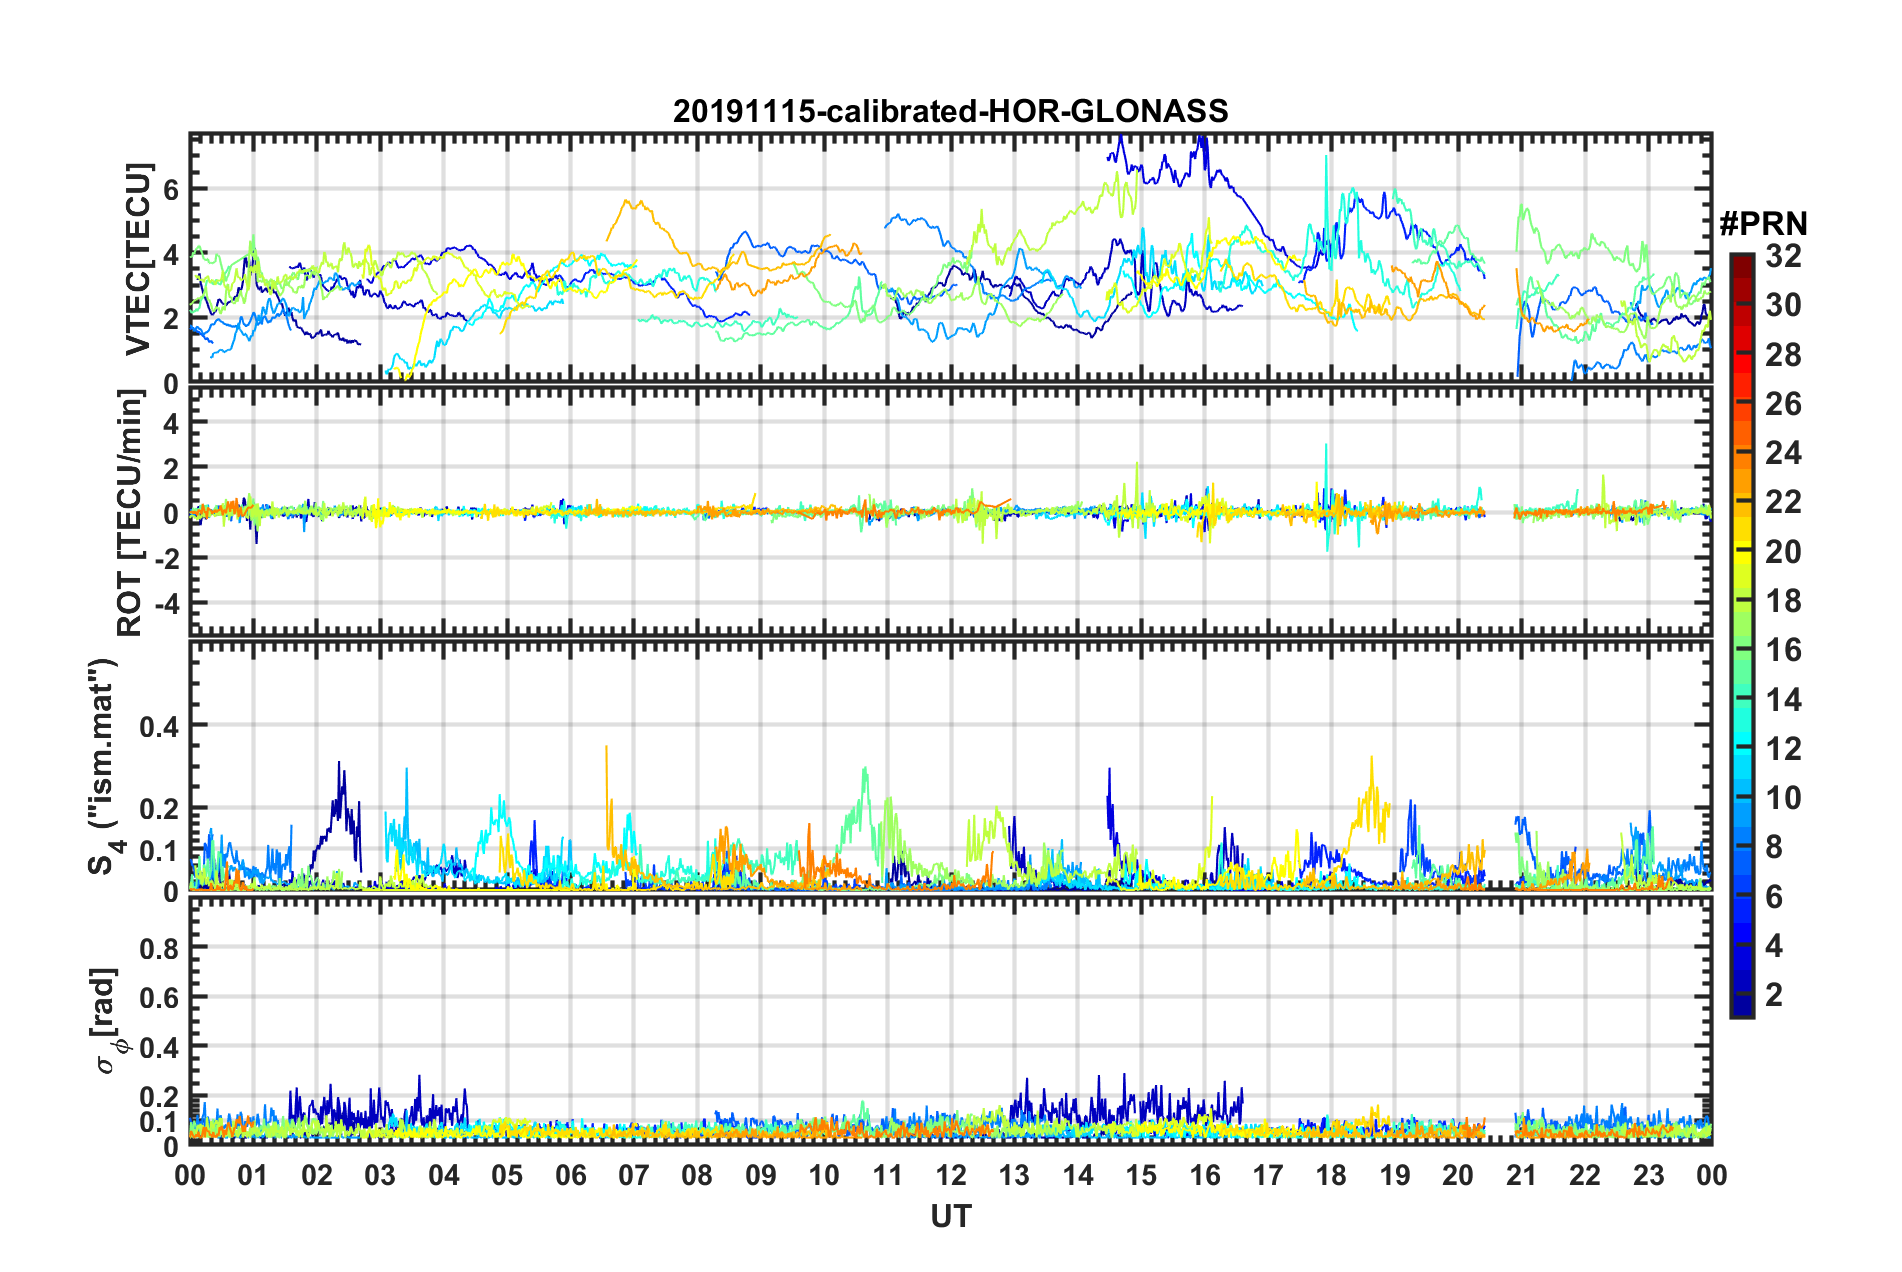
Task: Click x-axis tick label 18
Action: click(1331, 1175)
